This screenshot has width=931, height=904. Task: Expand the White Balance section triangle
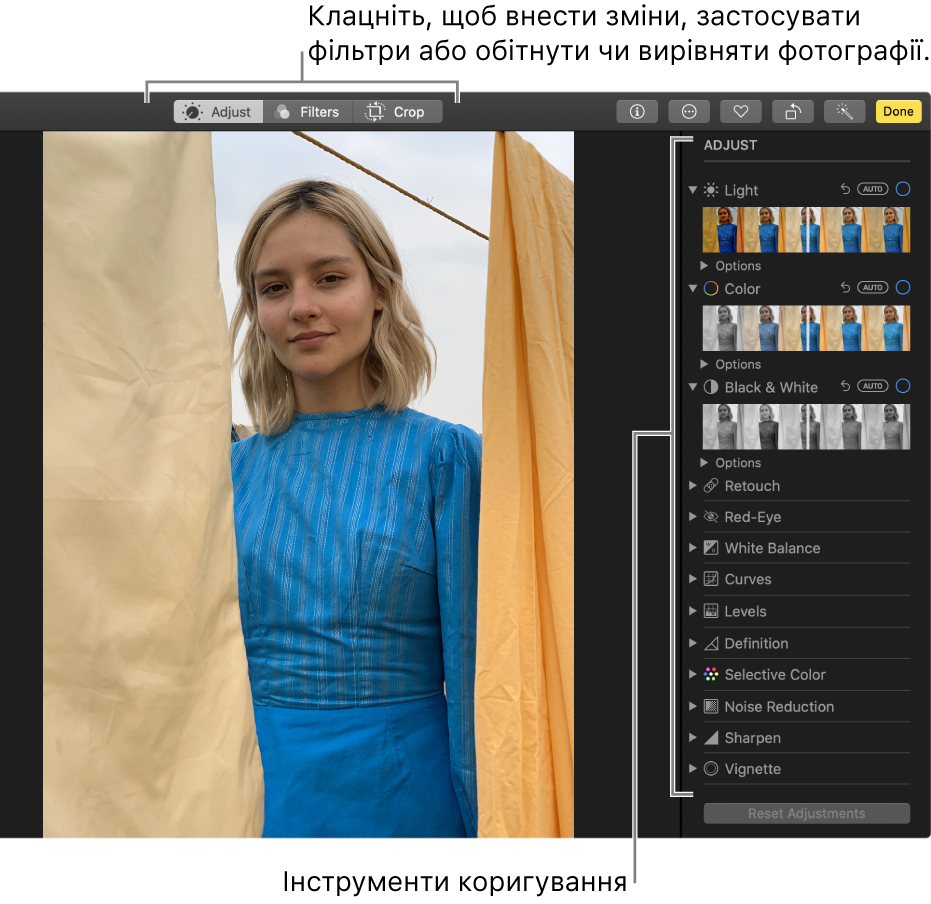click(x=692, y=548)
